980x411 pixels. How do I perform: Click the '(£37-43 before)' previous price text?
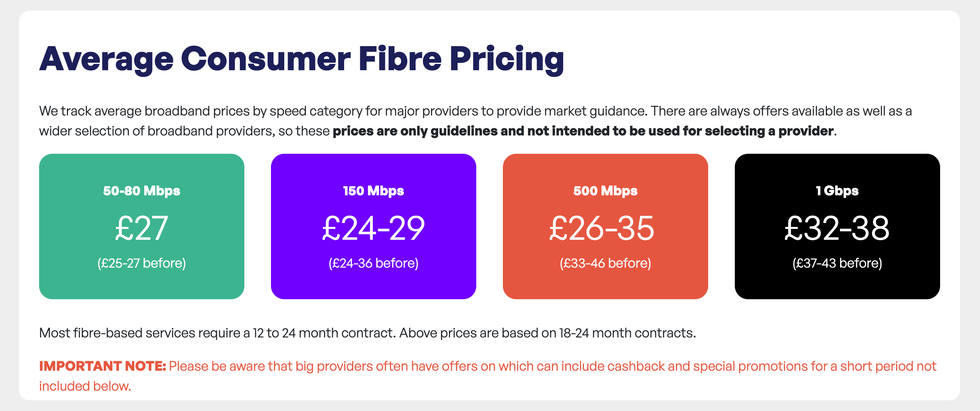[837, 264]
